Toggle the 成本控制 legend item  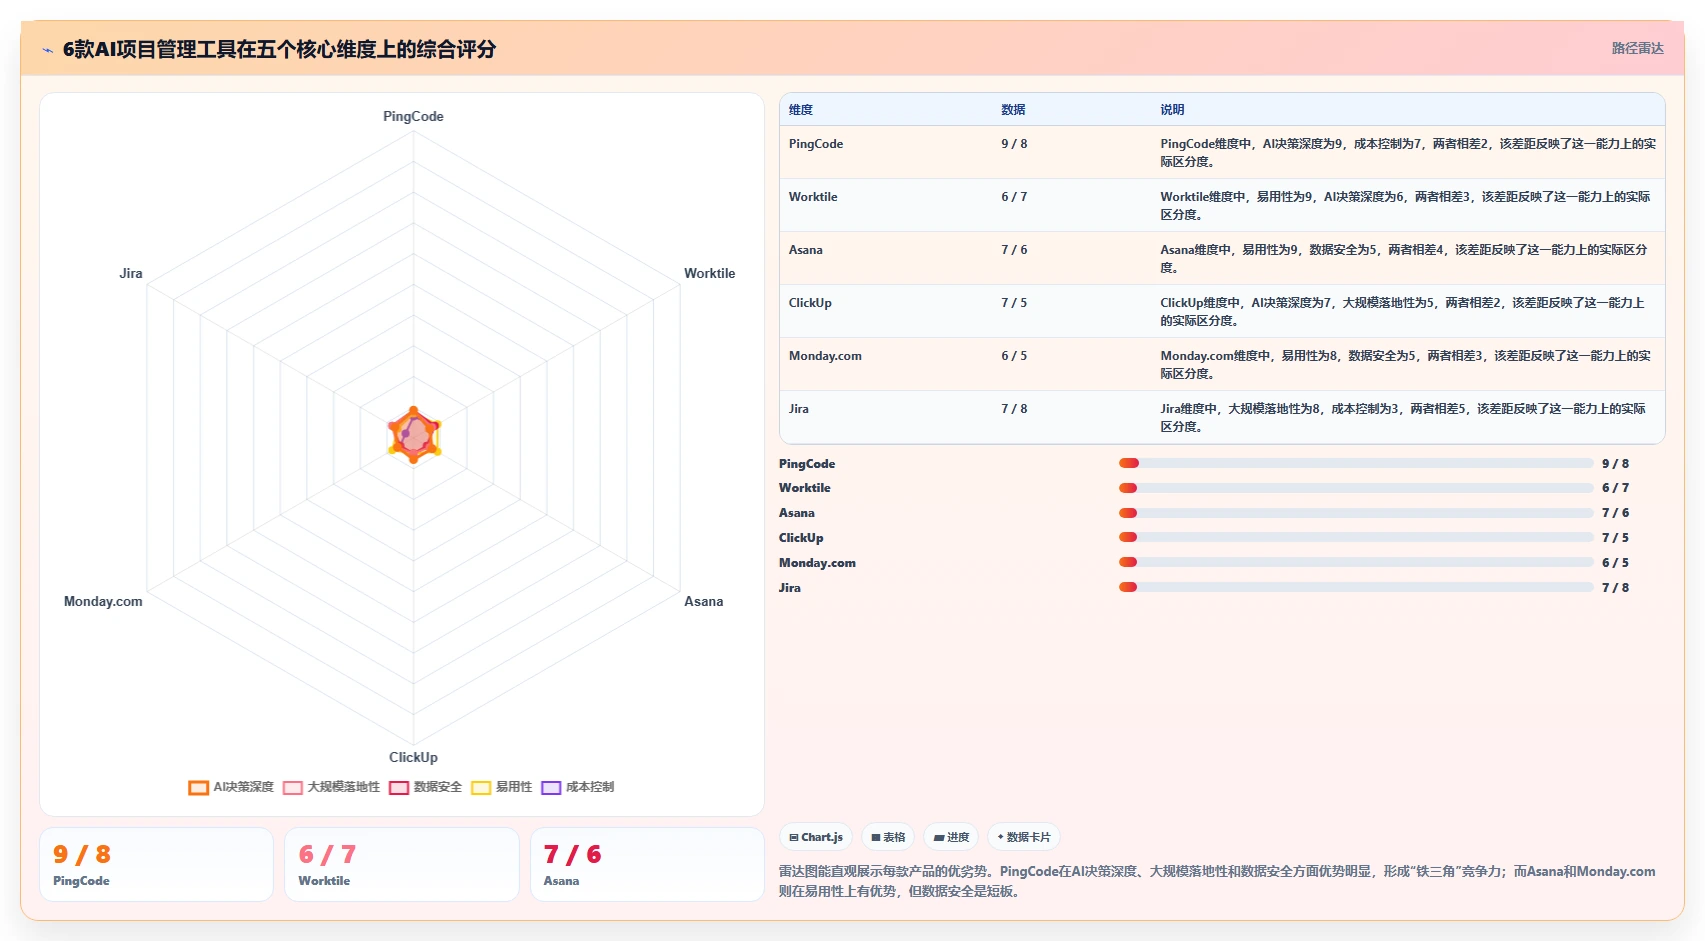coord(578,787)
